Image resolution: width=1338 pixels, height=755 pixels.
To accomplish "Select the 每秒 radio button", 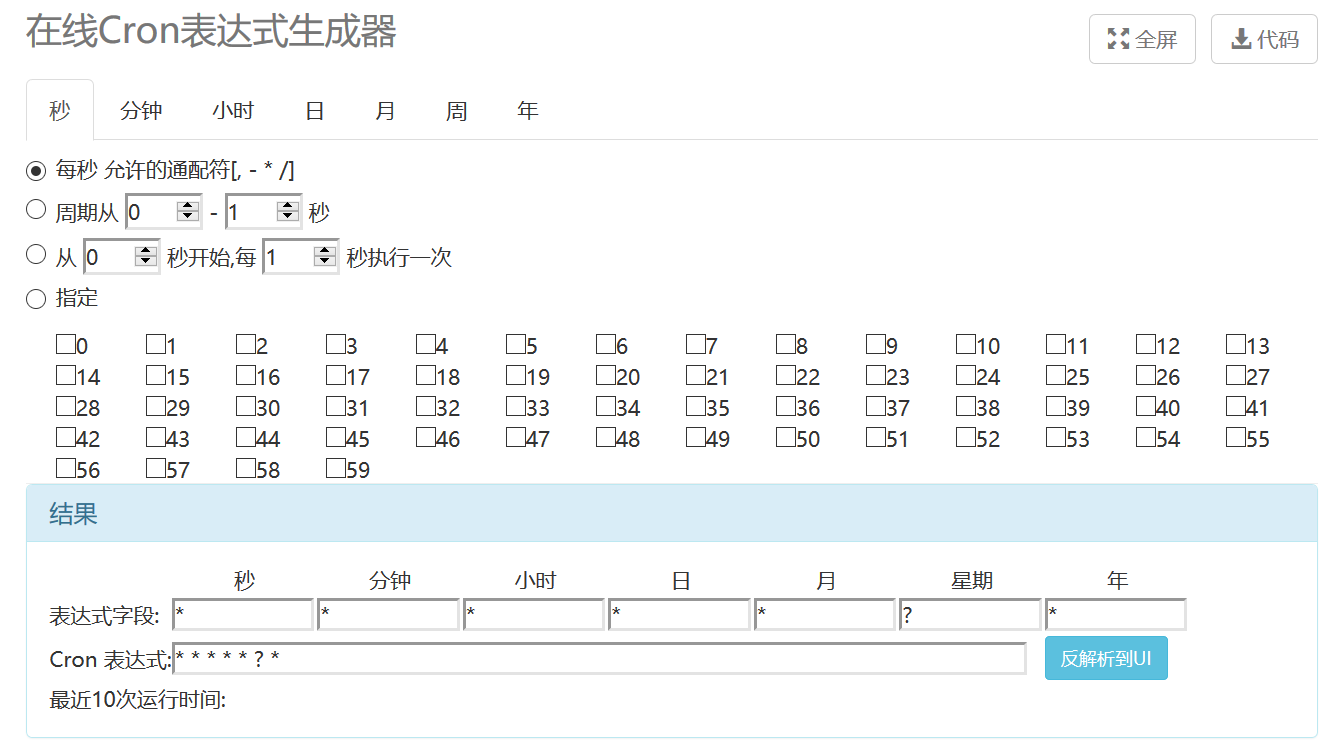I will pyautogui.click(x=36, y=171).
